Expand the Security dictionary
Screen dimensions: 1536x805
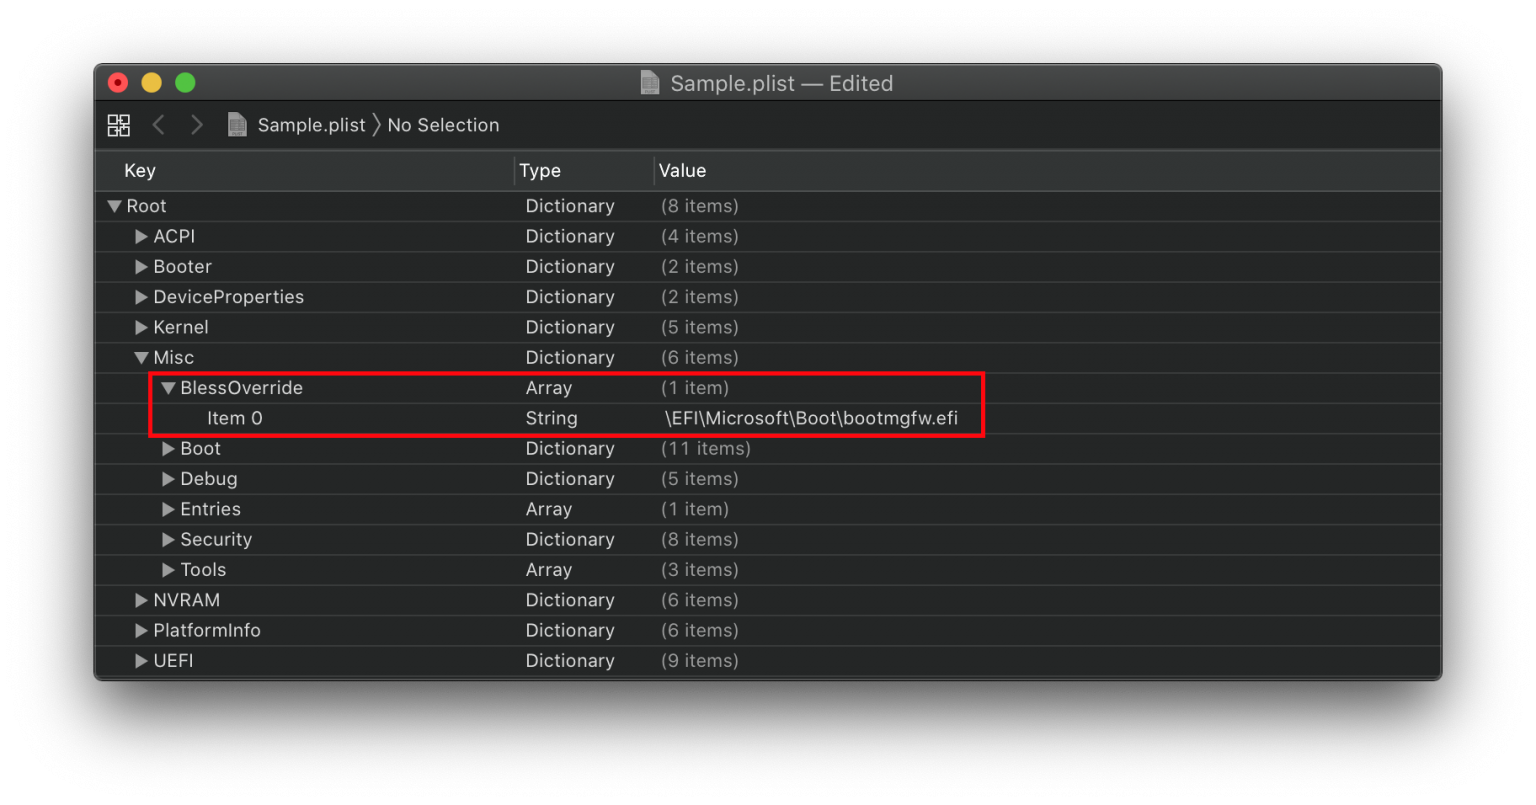[168, 540]
